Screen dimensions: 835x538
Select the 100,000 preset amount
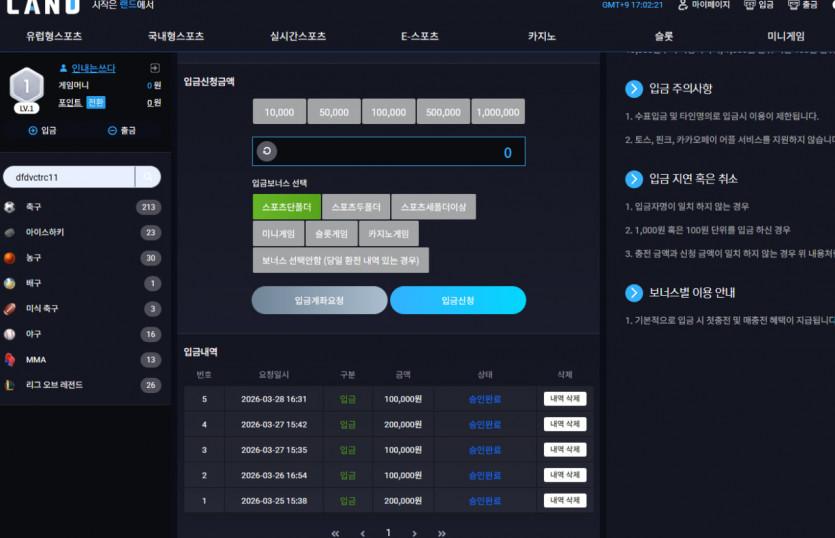(x=389, y=112)
